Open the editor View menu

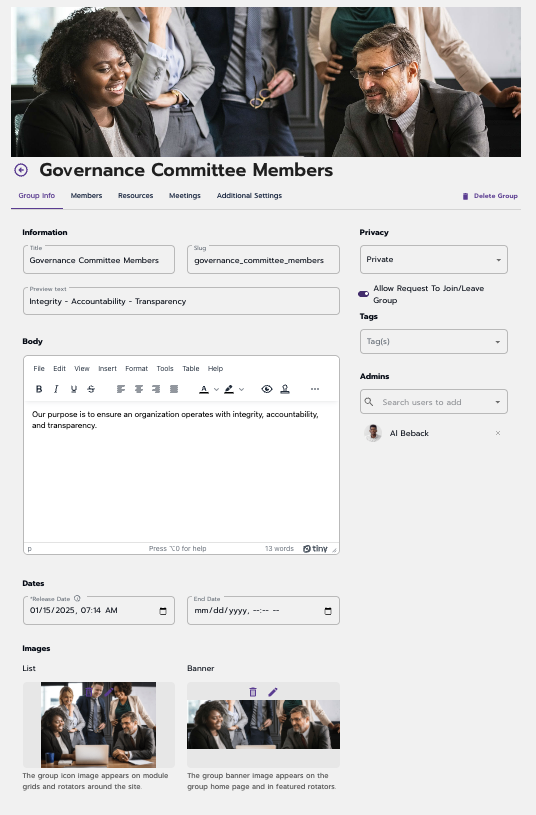coord(82,369)
